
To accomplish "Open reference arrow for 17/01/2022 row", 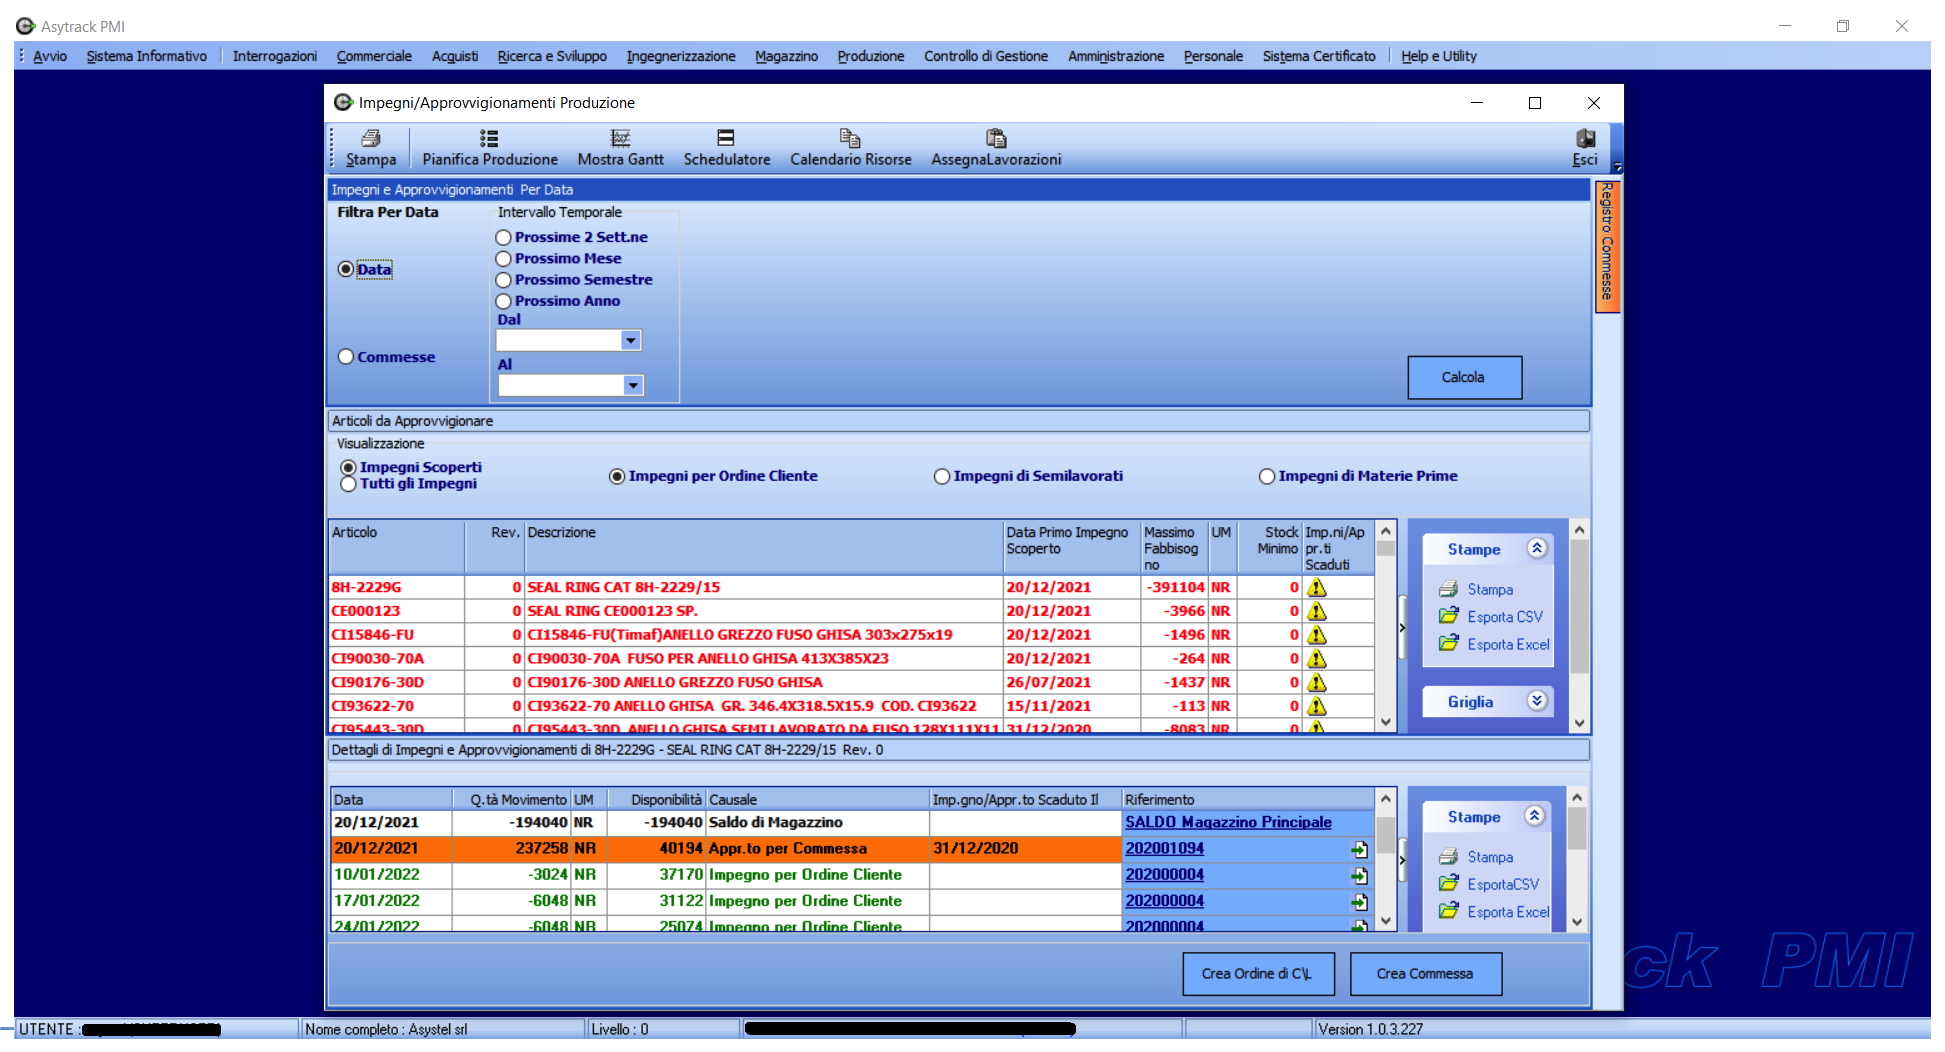I will pos(1359,901).
